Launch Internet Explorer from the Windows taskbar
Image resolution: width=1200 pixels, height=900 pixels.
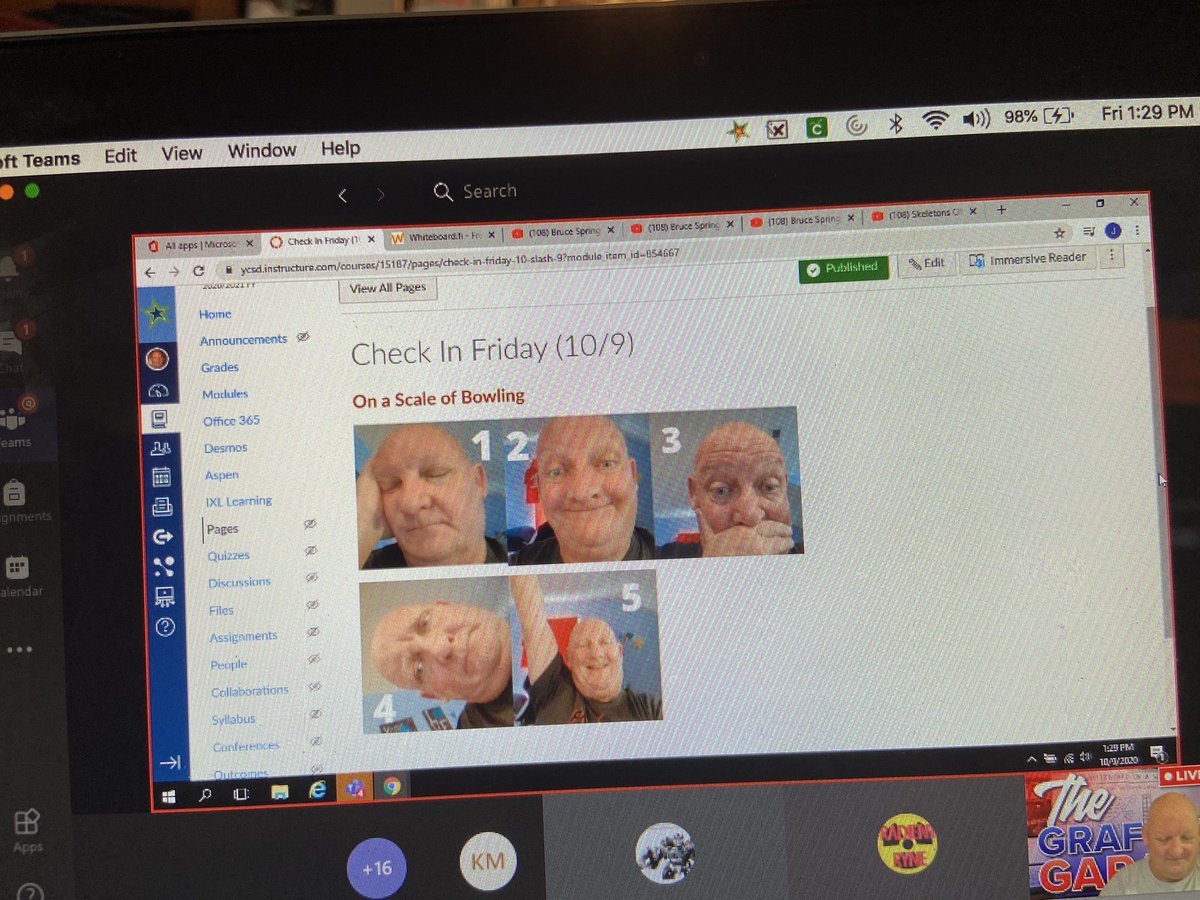(318, 791)
